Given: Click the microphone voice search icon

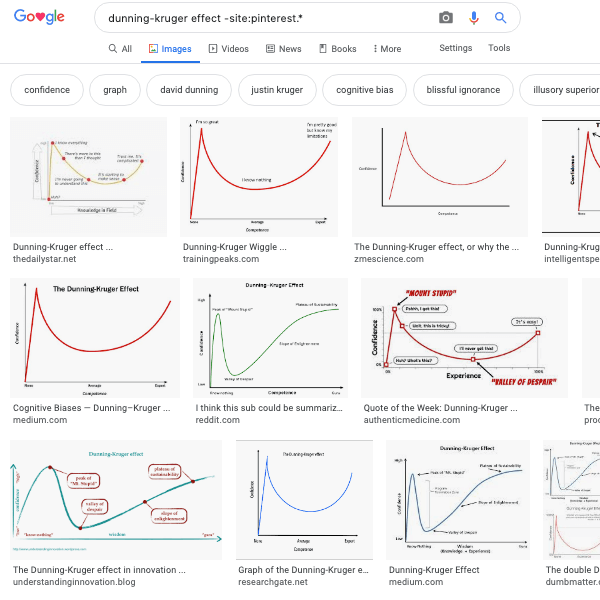Looking at the screenshot, I should click(474, 18).
